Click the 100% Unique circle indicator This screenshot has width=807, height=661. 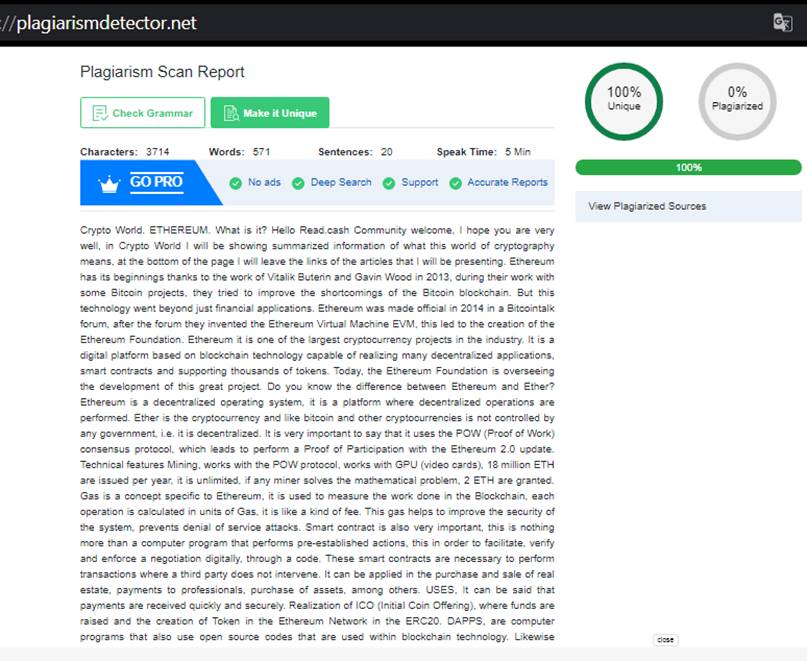click(x=624, y=101)
